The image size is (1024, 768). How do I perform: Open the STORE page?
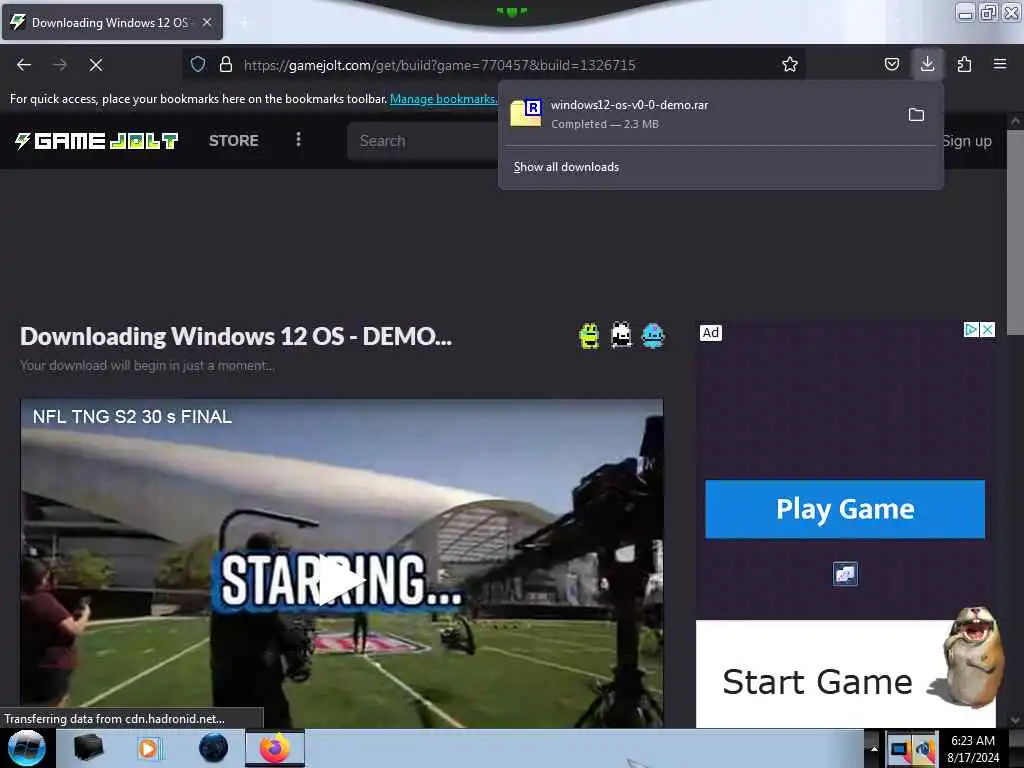tap(234, 140)
